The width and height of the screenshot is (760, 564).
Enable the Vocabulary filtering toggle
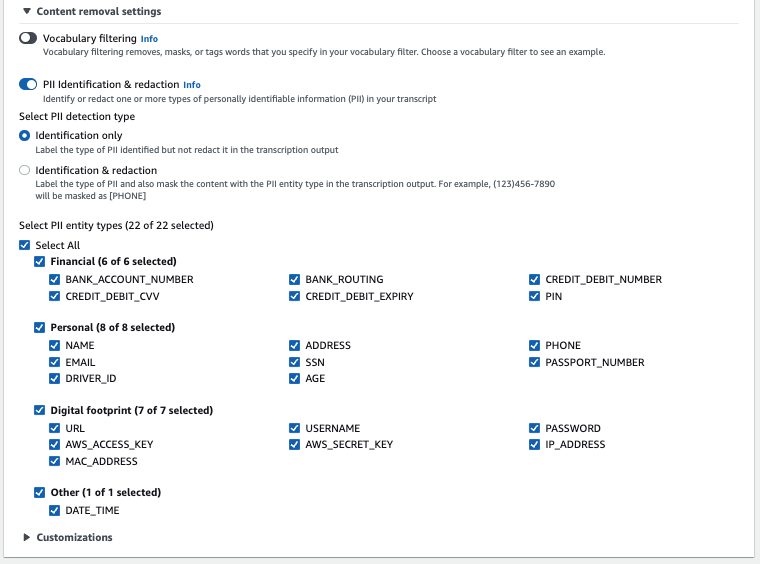[28, 38]
